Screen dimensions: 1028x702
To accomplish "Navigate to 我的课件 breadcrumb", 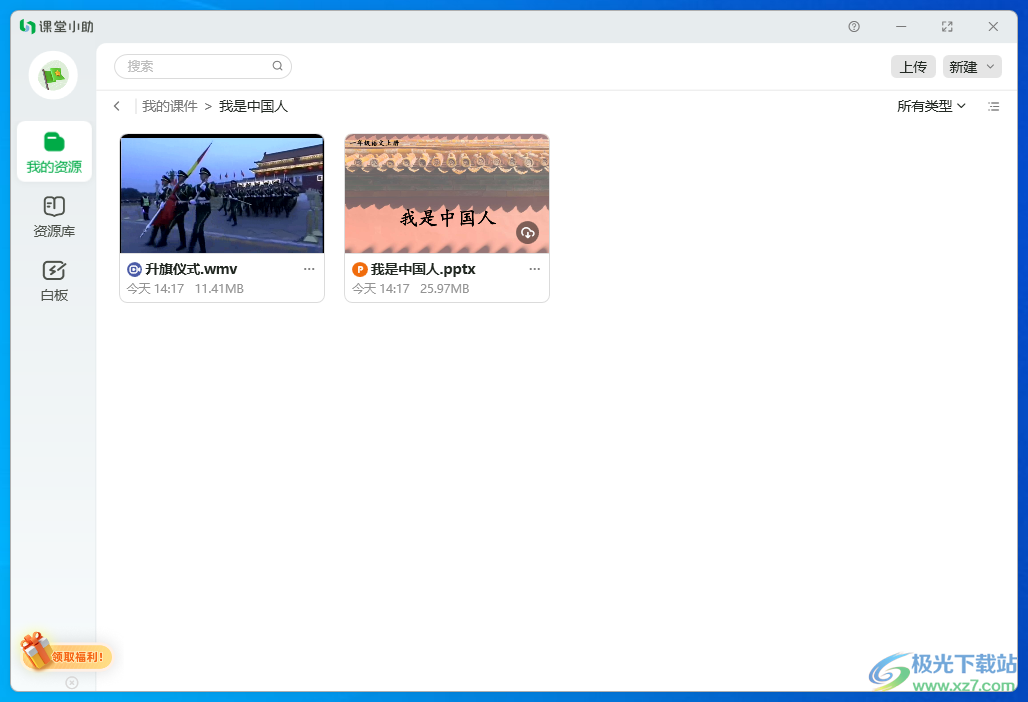I will click(x=170, y=106).
